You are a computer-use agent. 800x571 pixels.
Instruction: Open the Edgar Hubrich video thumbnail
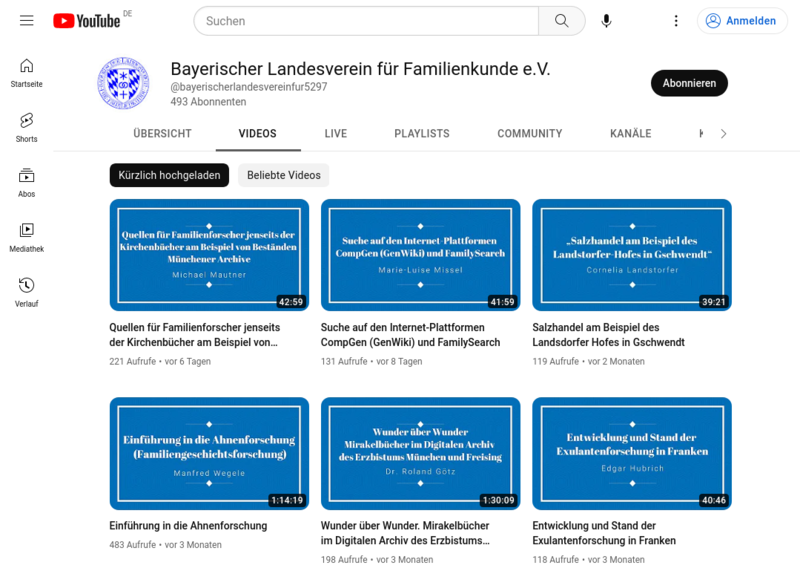coord(632,453)
